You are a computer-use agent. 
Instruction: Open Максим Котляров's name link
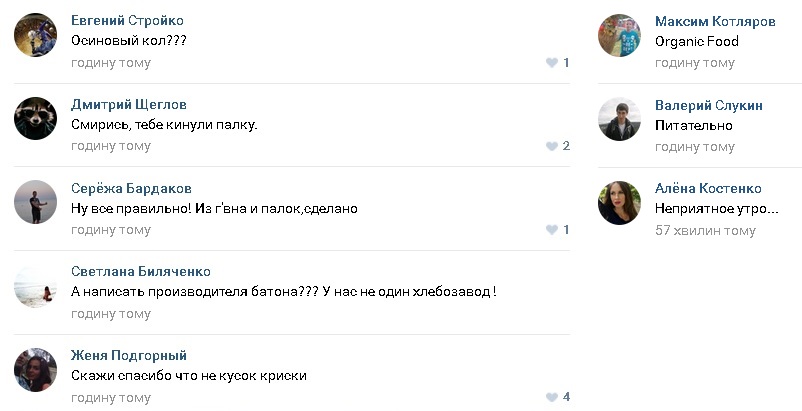coord(715,21)
